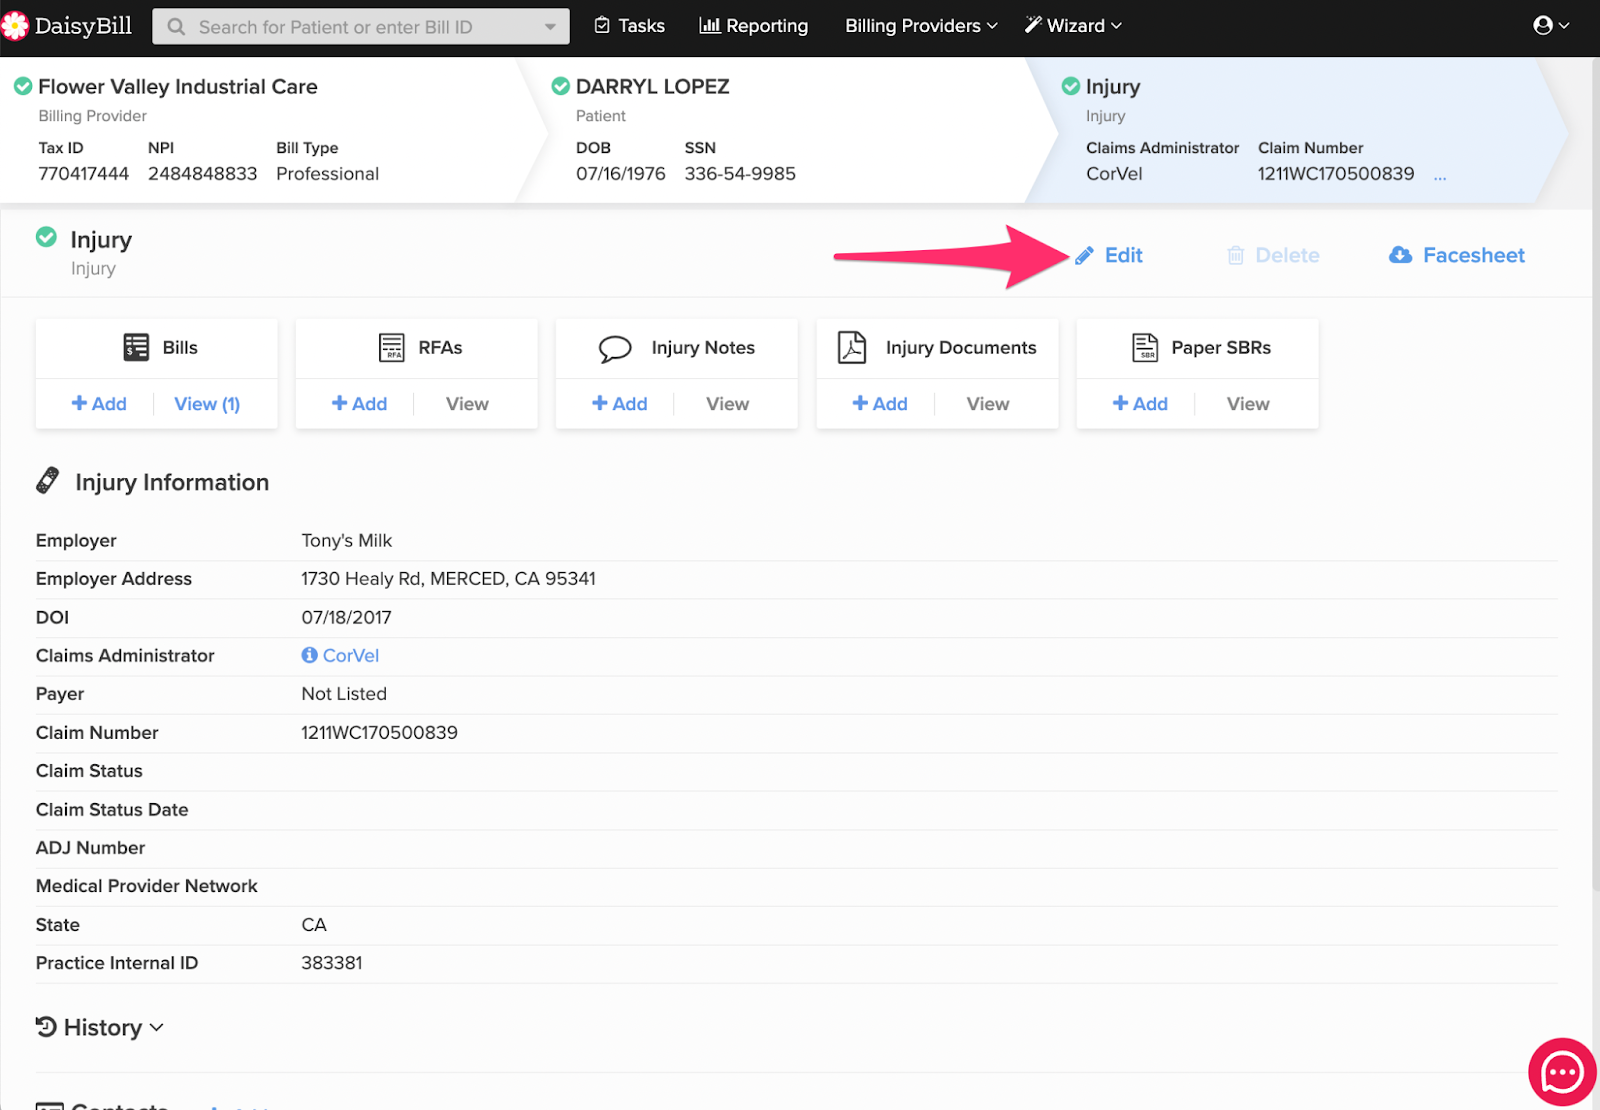
Task: Click the Injury Notes speech bubble icon
Action: [x=615, y=349]
